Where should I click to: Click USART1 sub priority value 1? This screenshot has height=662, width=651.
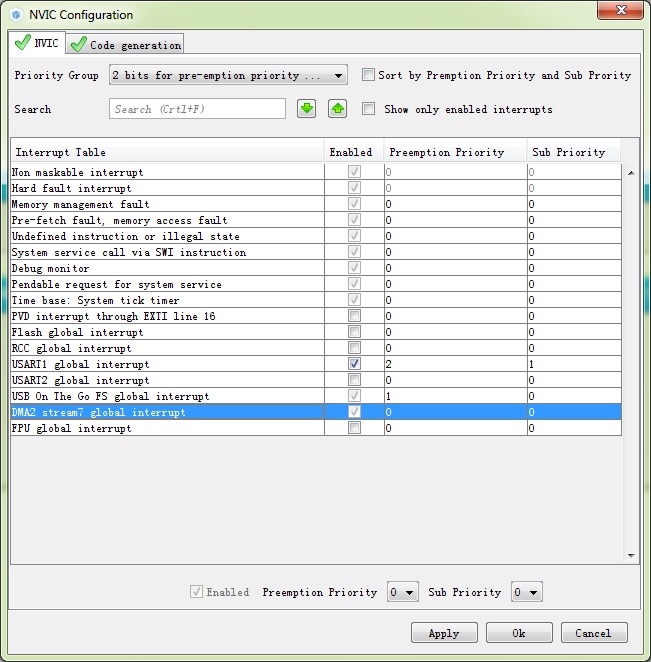tap(574, 364)
